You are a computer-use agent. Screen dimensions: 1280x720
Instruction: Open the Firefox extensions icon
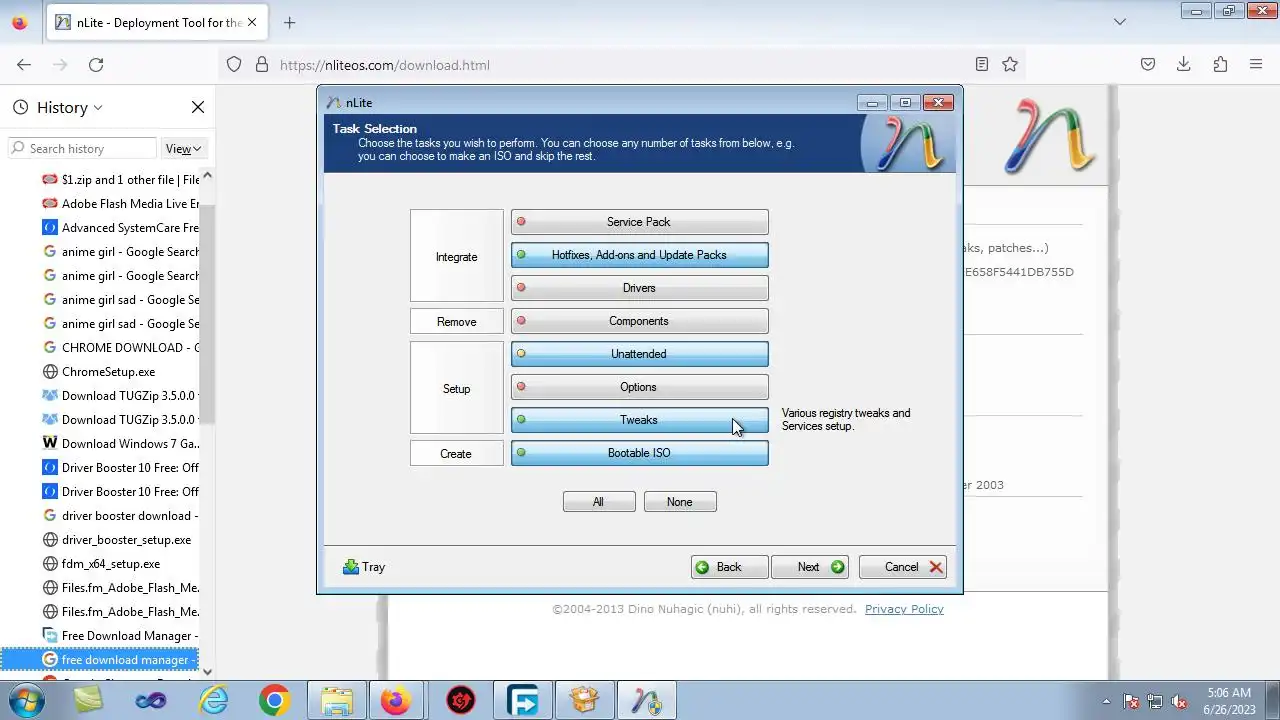pos(1220,64)
